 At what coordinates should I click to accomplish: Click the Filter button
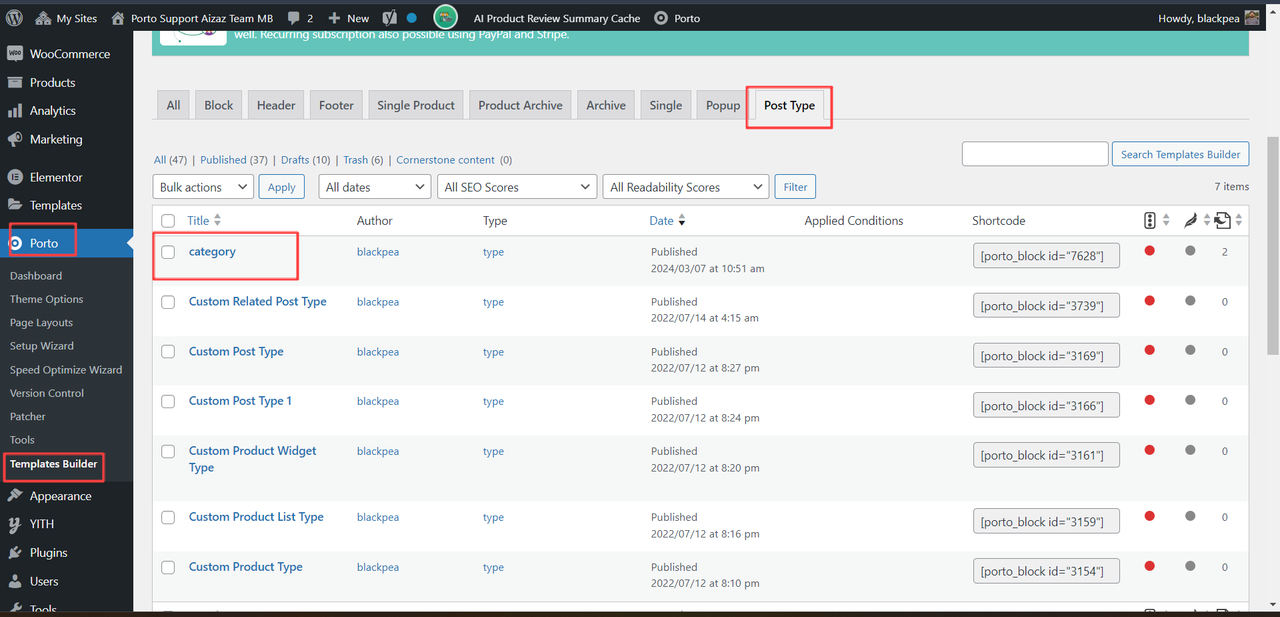pos(795,187)
